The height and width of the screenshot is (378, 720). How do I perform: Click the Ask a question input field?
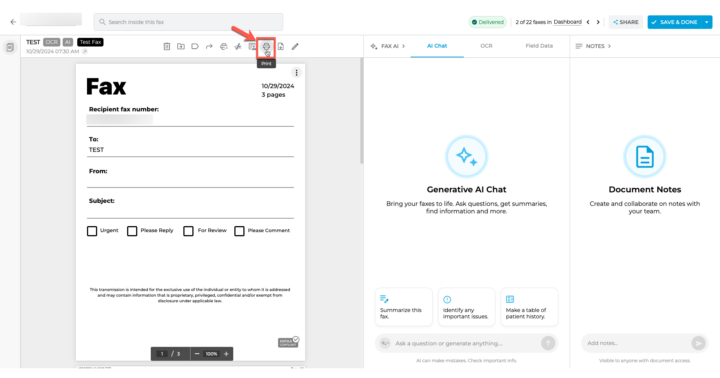point(466,343)
